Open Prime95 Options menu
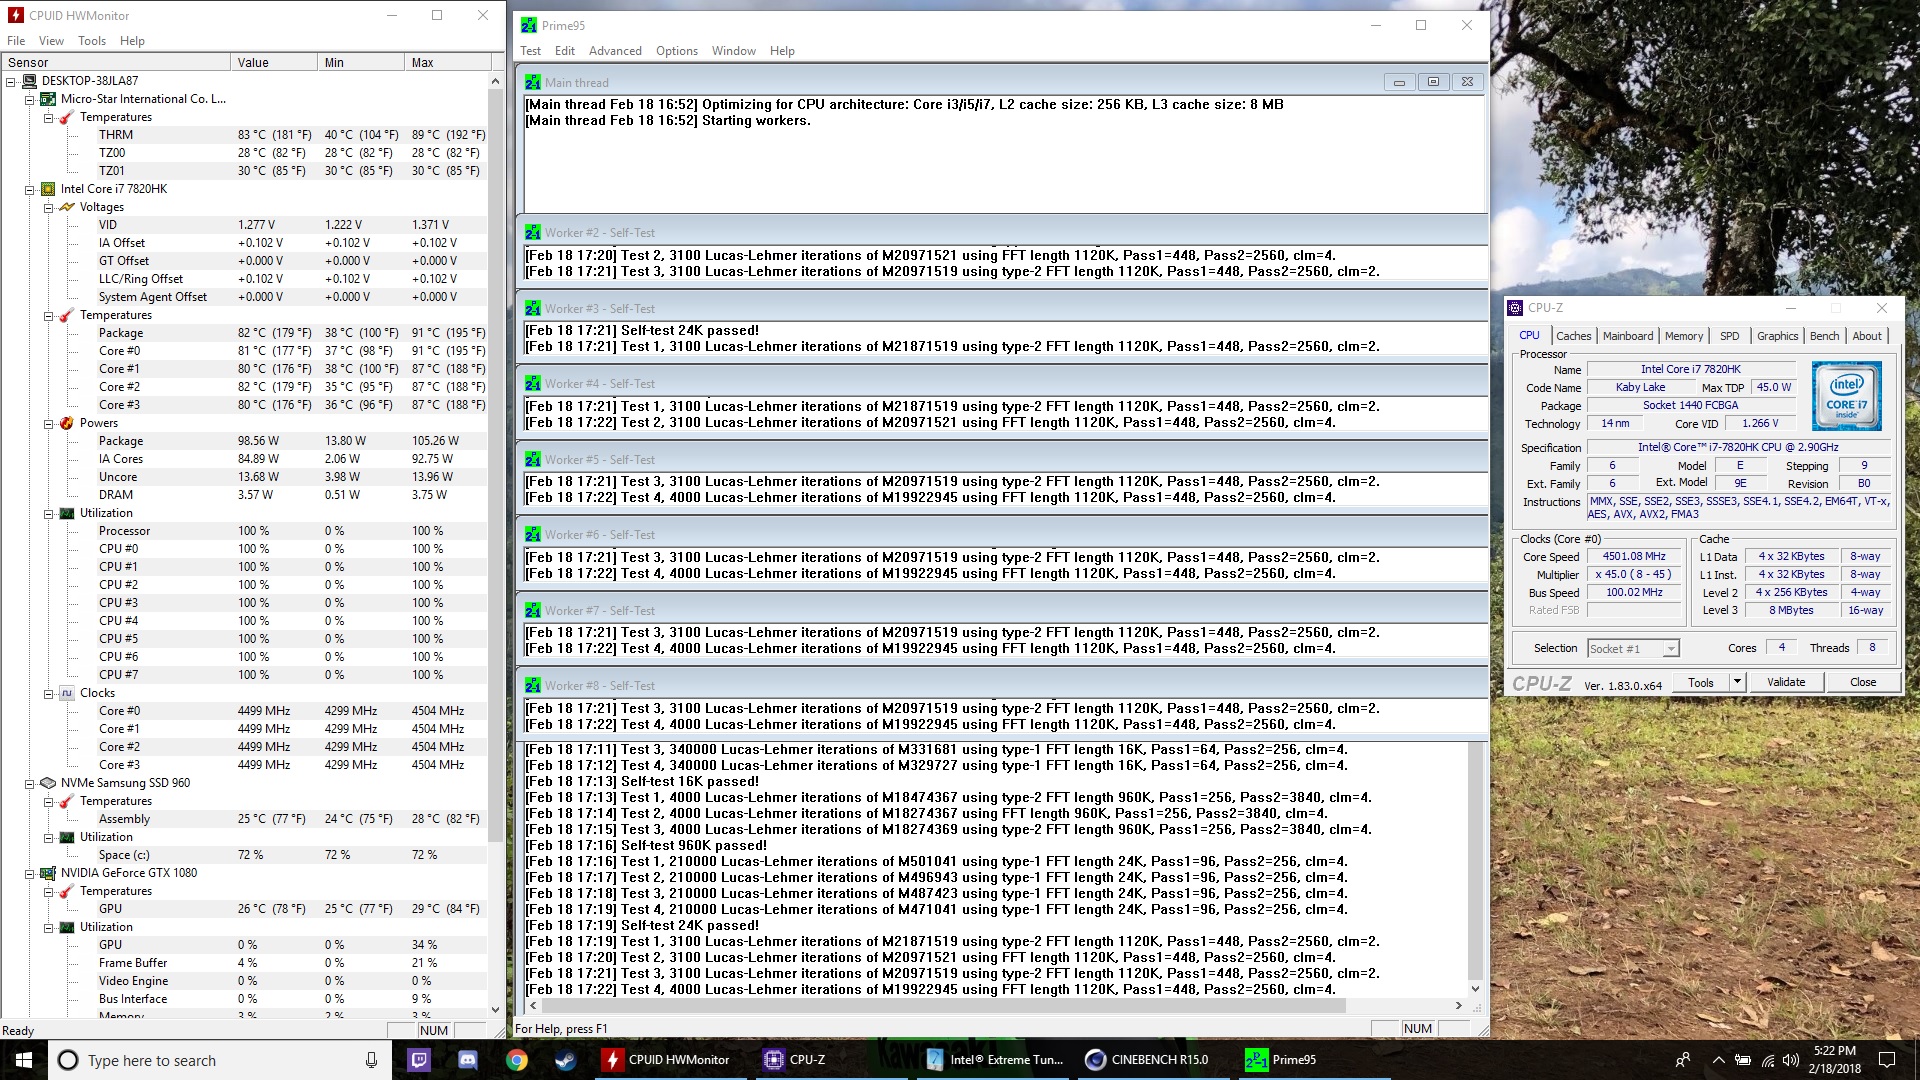The height and width of the screenshot is (1080, 1920). point(677,51)
